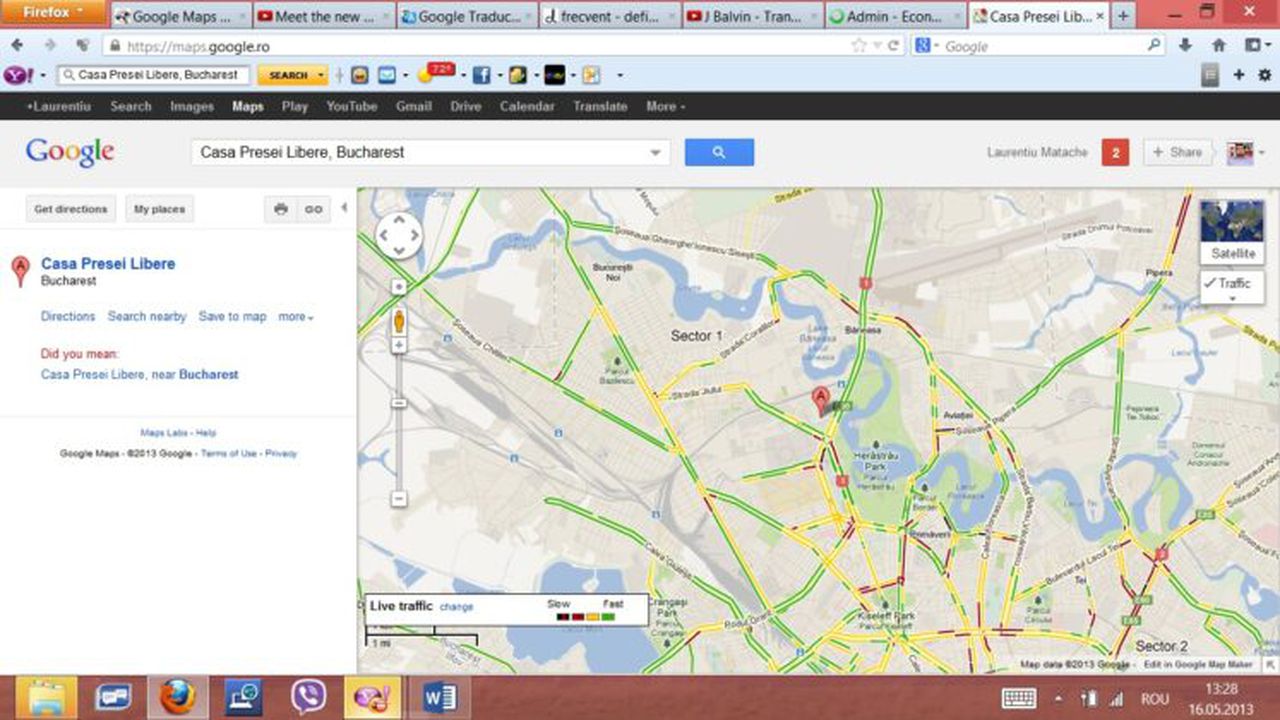Click Get directions button
This screenshot has width=1280, height=720.
(x=71, y=209)
